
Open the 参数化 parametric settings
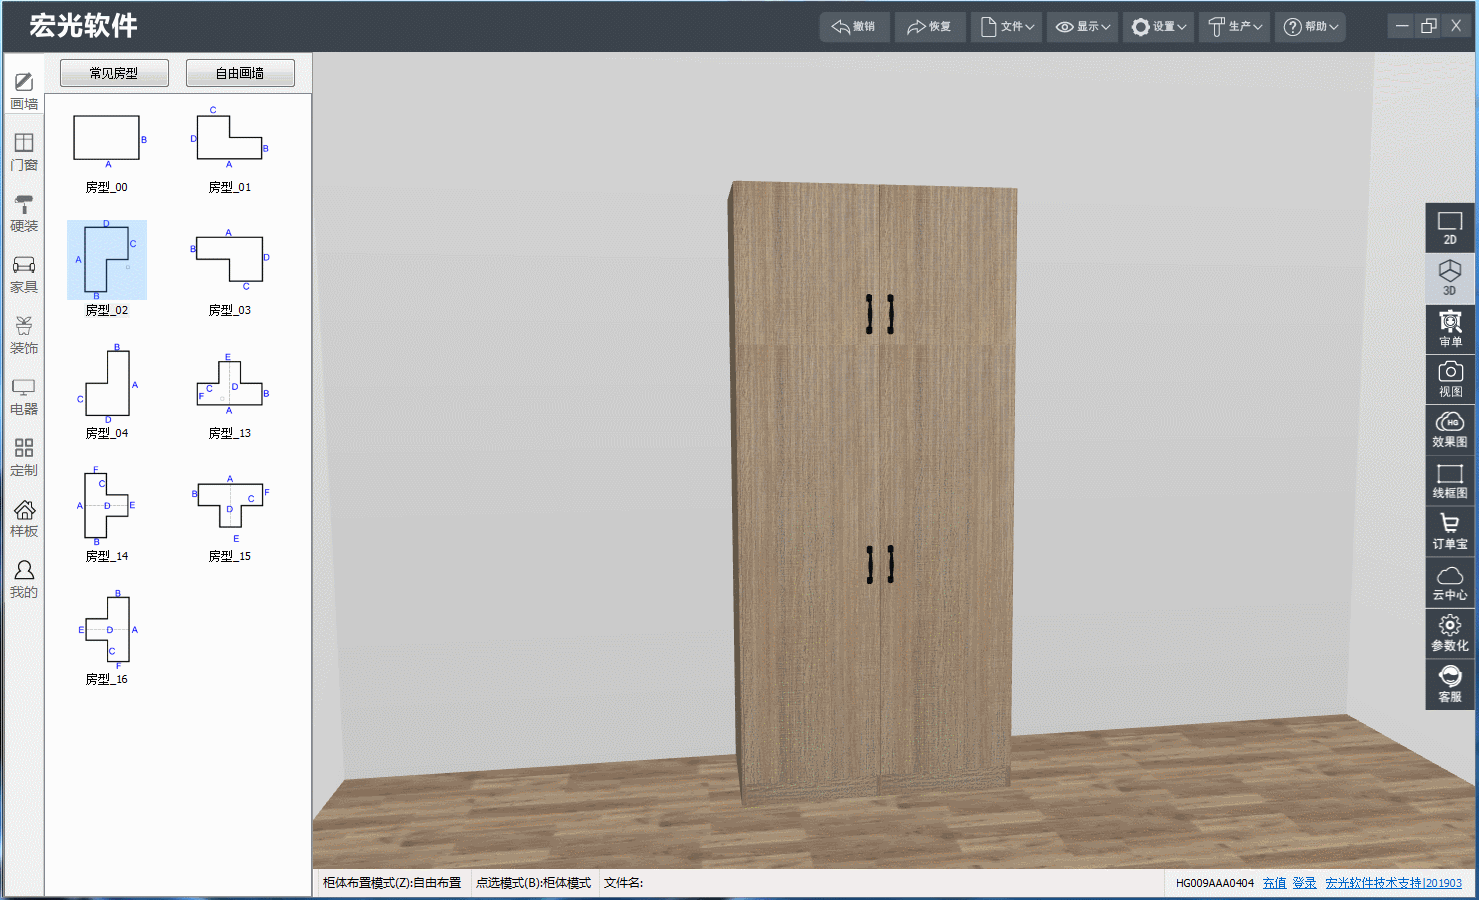click(x=1450, y=634)
